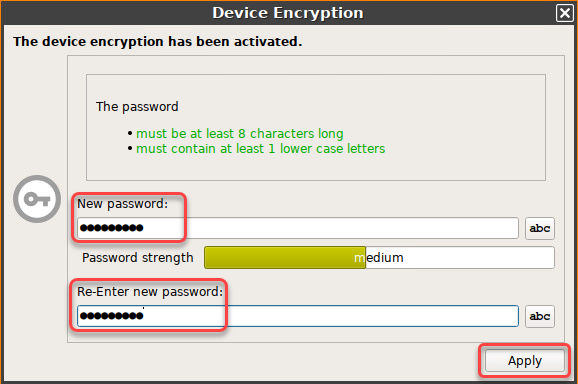Image resolution: width=578 pixels, height=384 pixels.
Task: Click the 'device encryption has been activated' message
Action: pyautogui.click(x=157, y=42)
